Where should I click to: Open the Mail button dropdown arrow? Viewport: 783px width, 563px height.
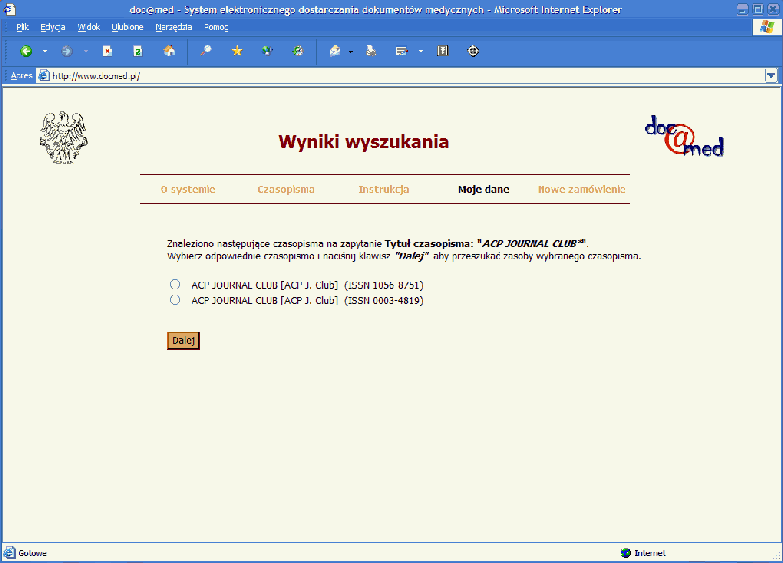click(x=351, y=50)
